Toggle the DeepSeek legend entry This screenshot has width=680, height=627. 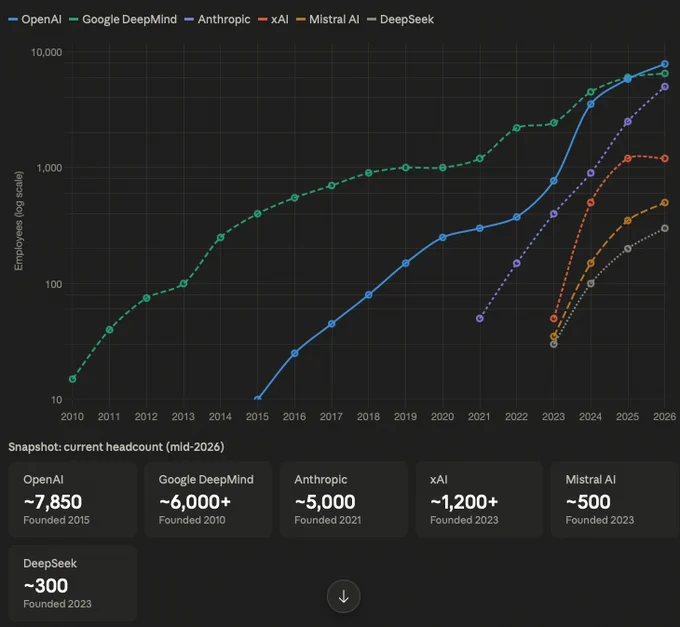point(400,20)
